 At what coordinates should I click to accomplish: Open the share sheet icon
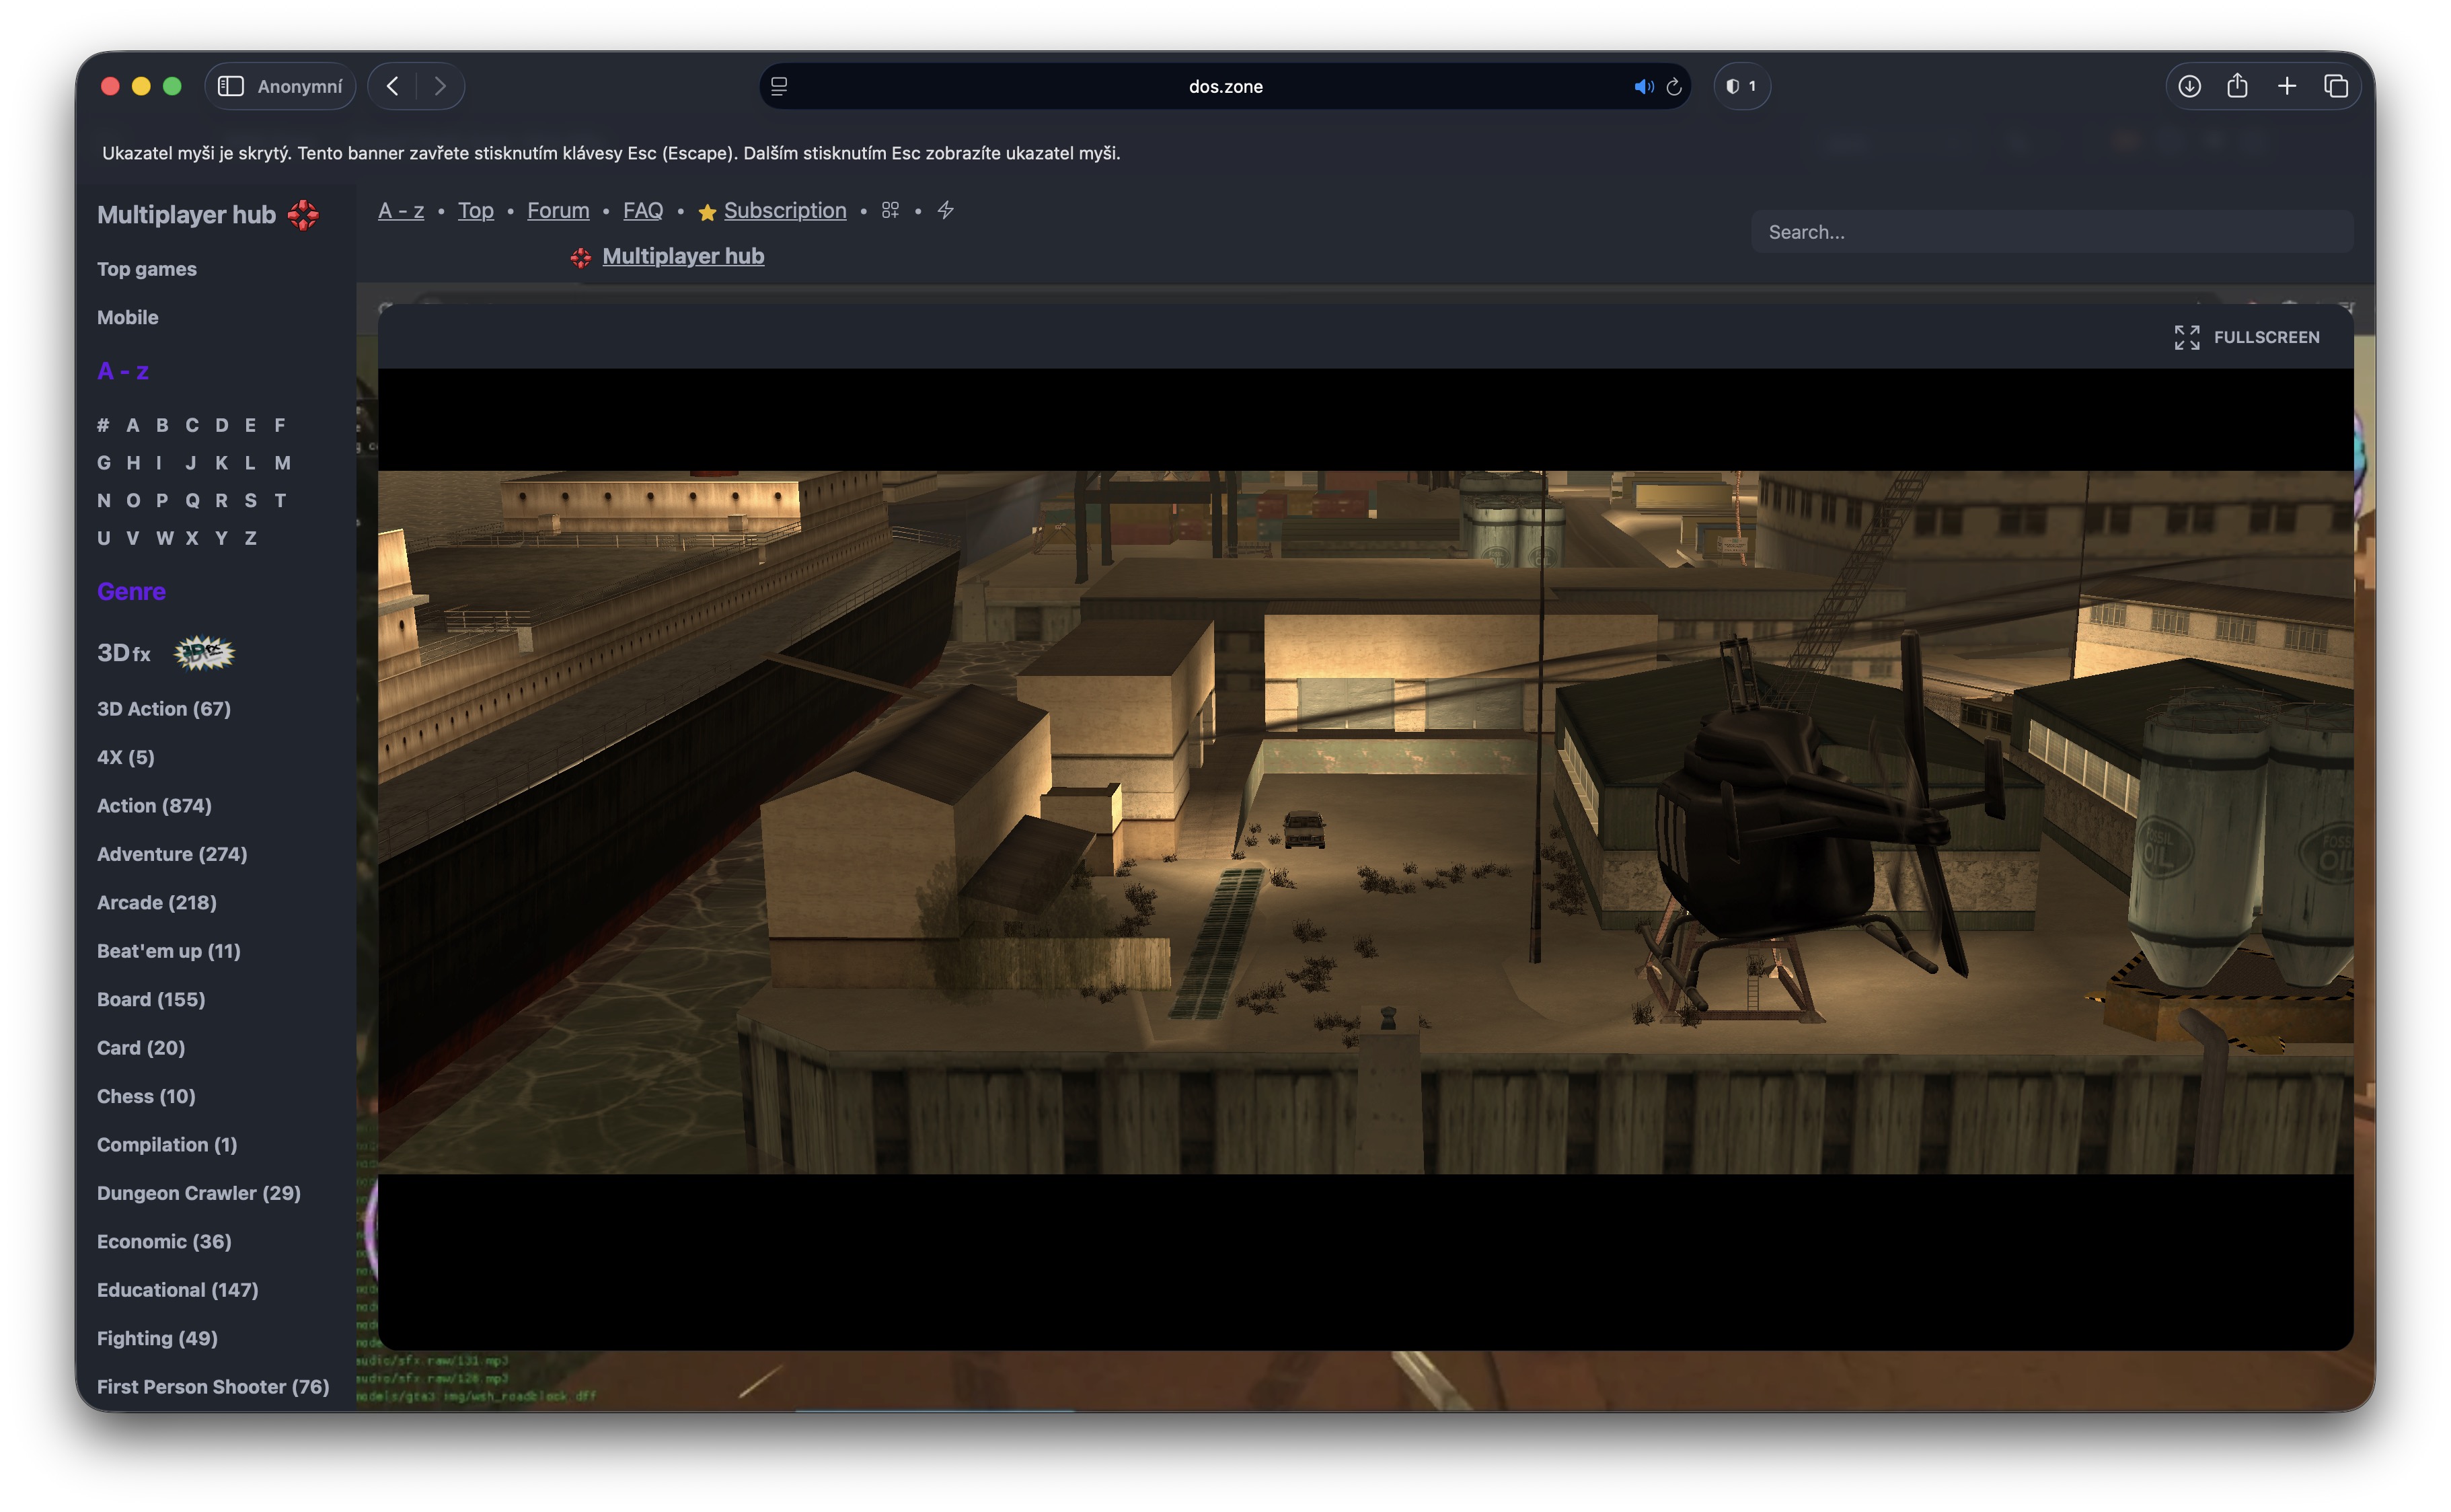[x=2237, y=86]
